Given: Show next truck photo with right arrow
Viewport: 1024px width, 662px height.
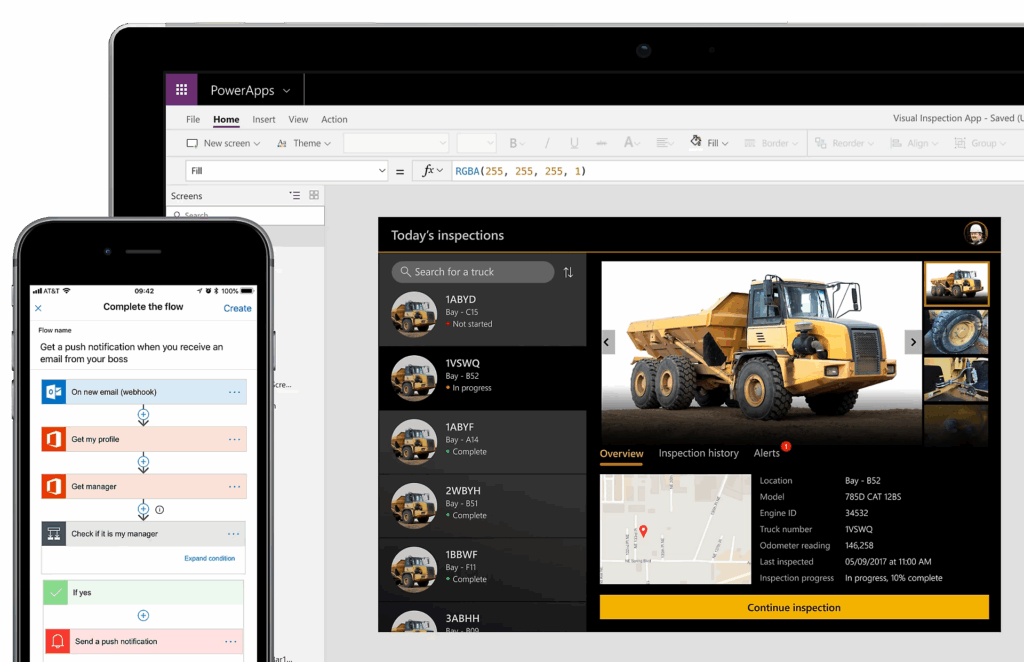Looking at the screenshot, I should pos(912,342).
